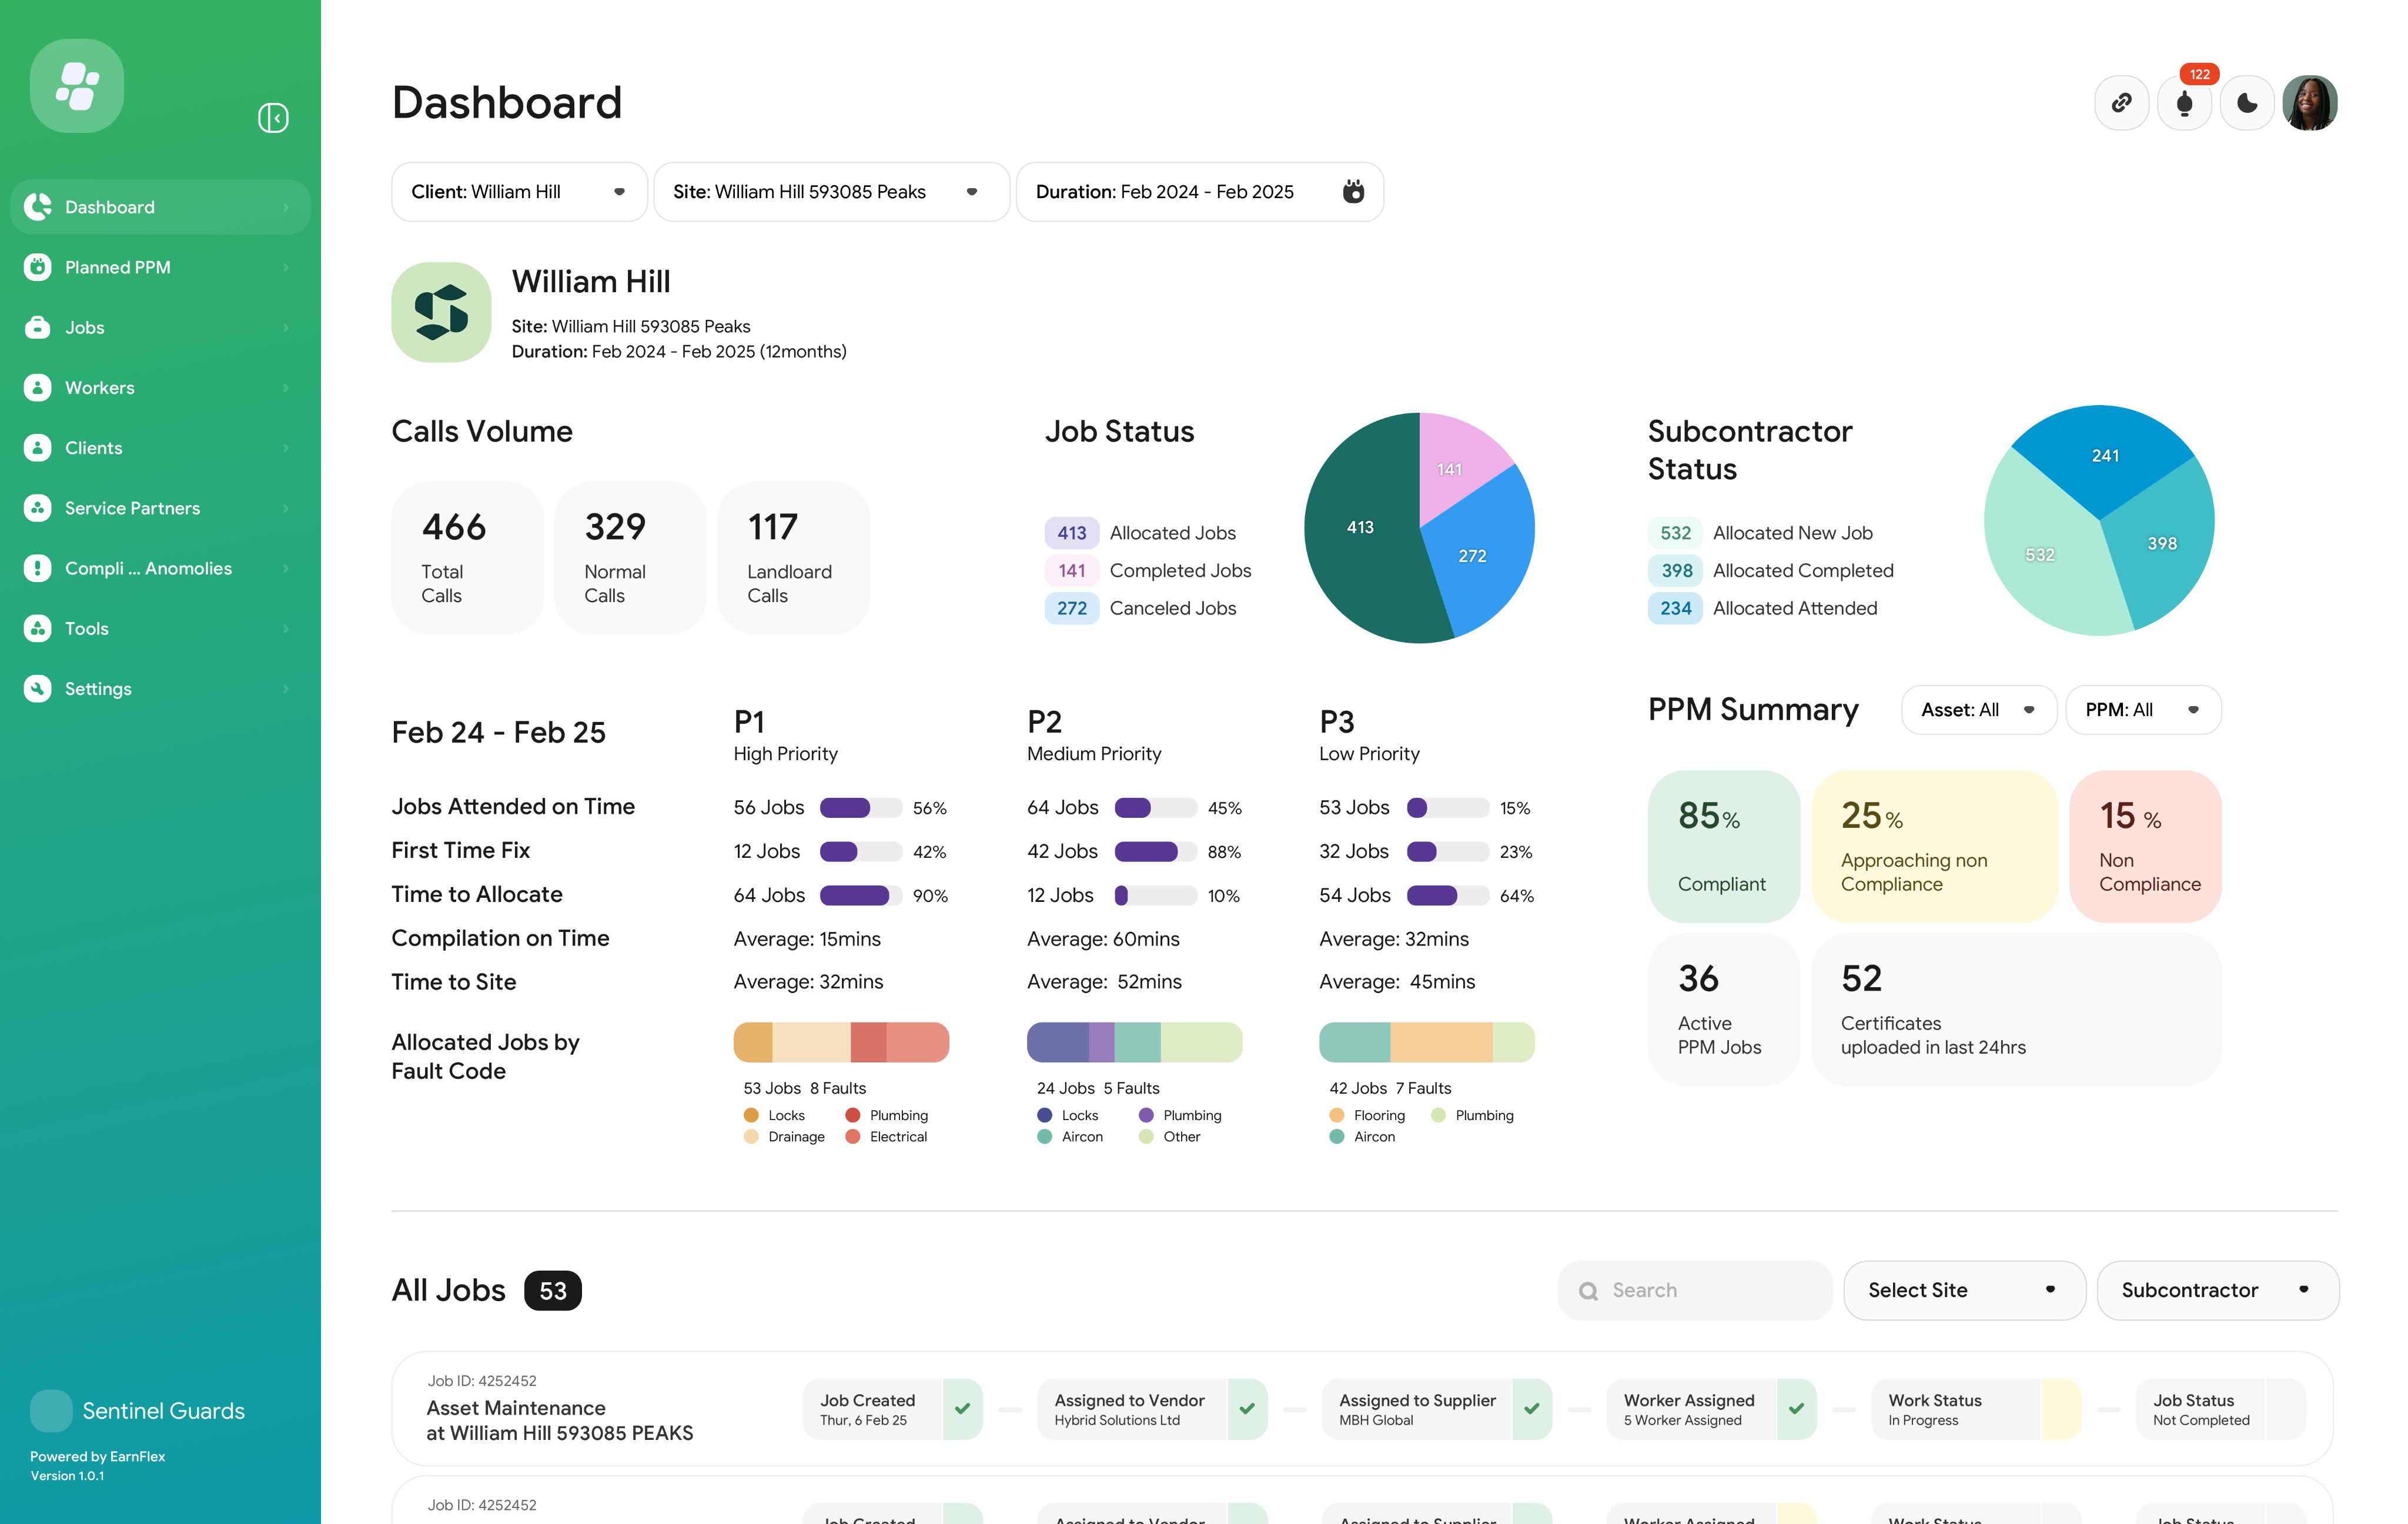Viewport: 2408px width, 1524px height.
Task: Open the user profile avatar
Action: click(x=2310, y=103)
